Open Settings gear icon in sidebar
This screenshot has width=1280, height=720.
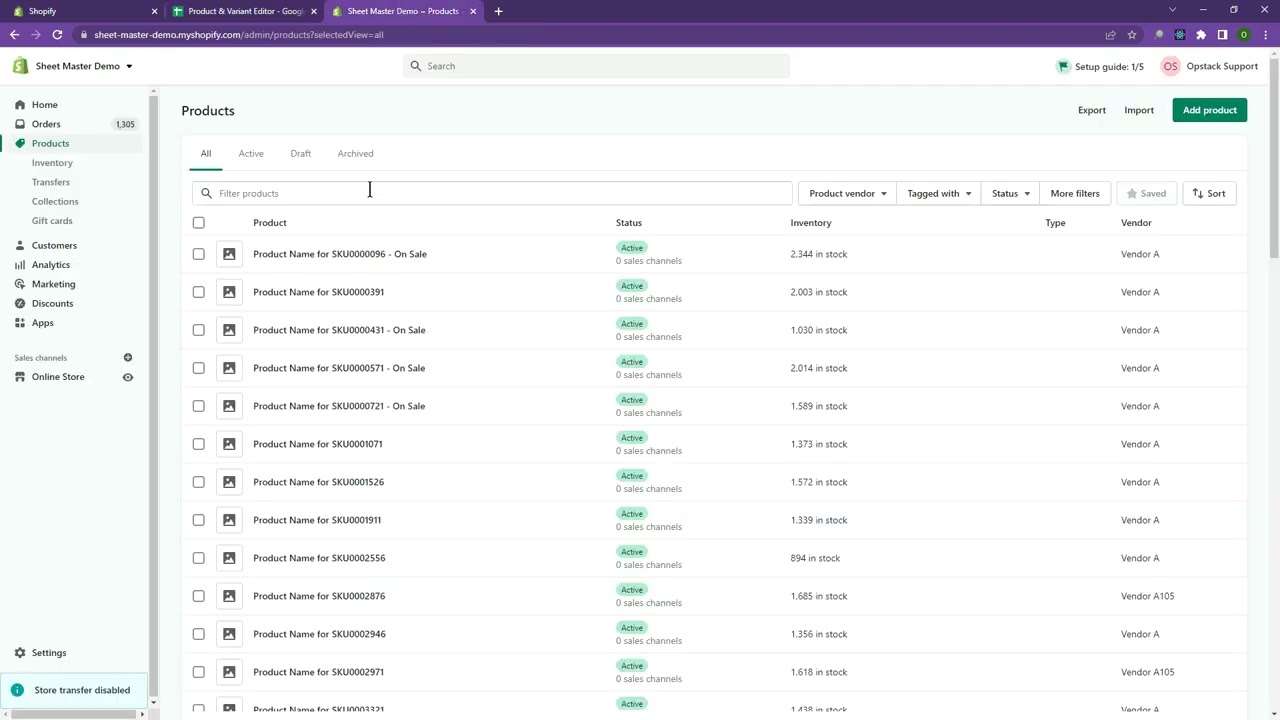(20, 653)
